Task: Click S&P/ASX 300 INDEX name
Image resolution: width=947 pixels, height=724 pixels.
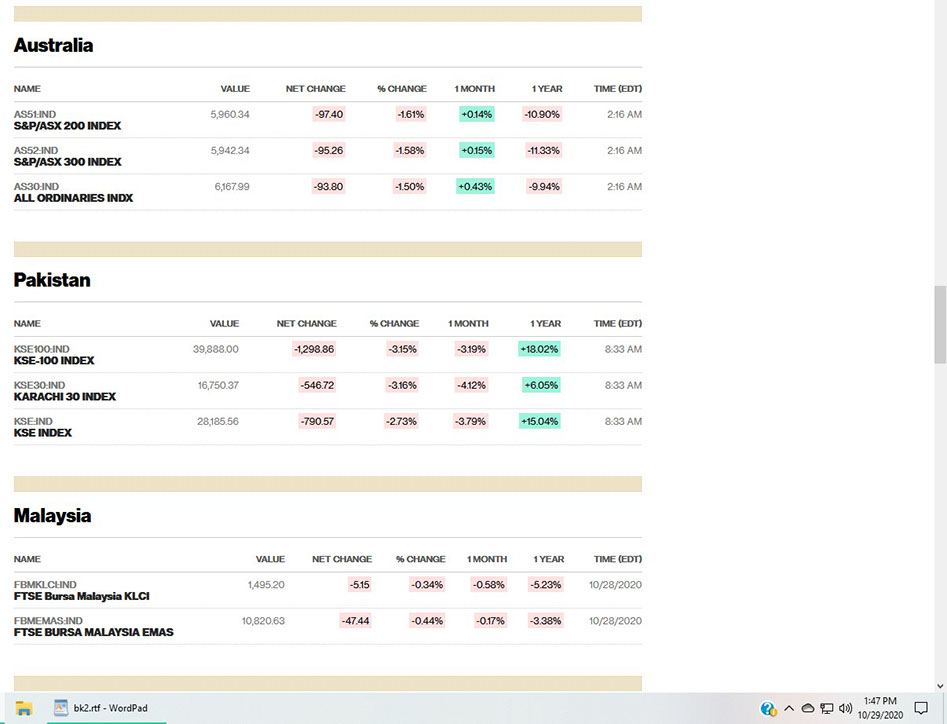Action: click(68, 162)
